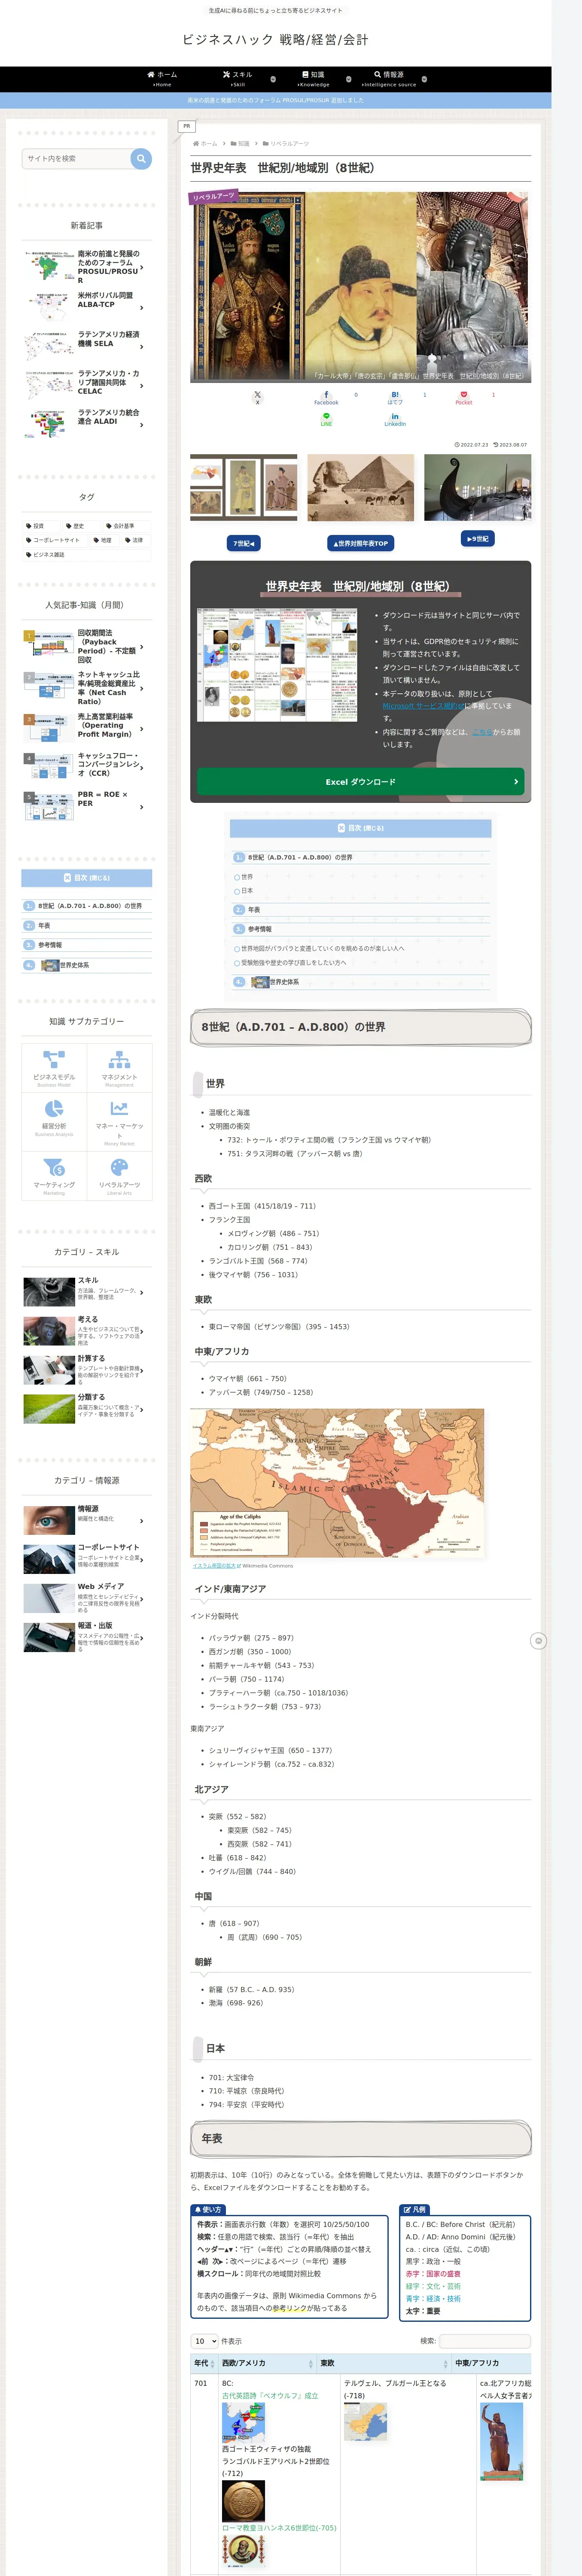
Task: Click the site search input field
Action: tap(77, 158)
